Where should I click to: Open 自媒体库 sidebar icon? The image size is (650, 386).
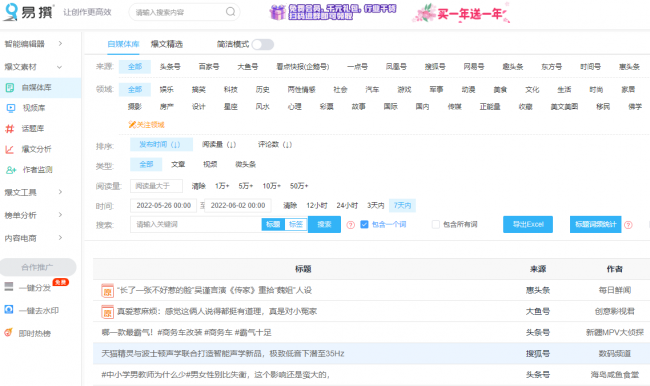pos(10,87)
